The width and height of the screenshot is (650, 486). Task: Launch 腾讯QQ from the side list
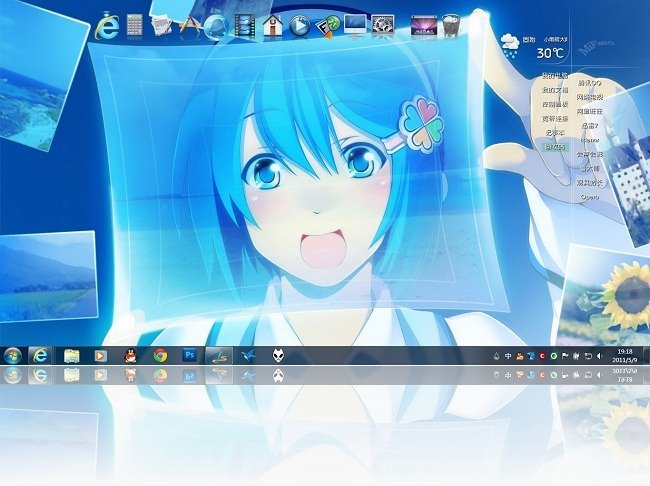click(589, 83)
